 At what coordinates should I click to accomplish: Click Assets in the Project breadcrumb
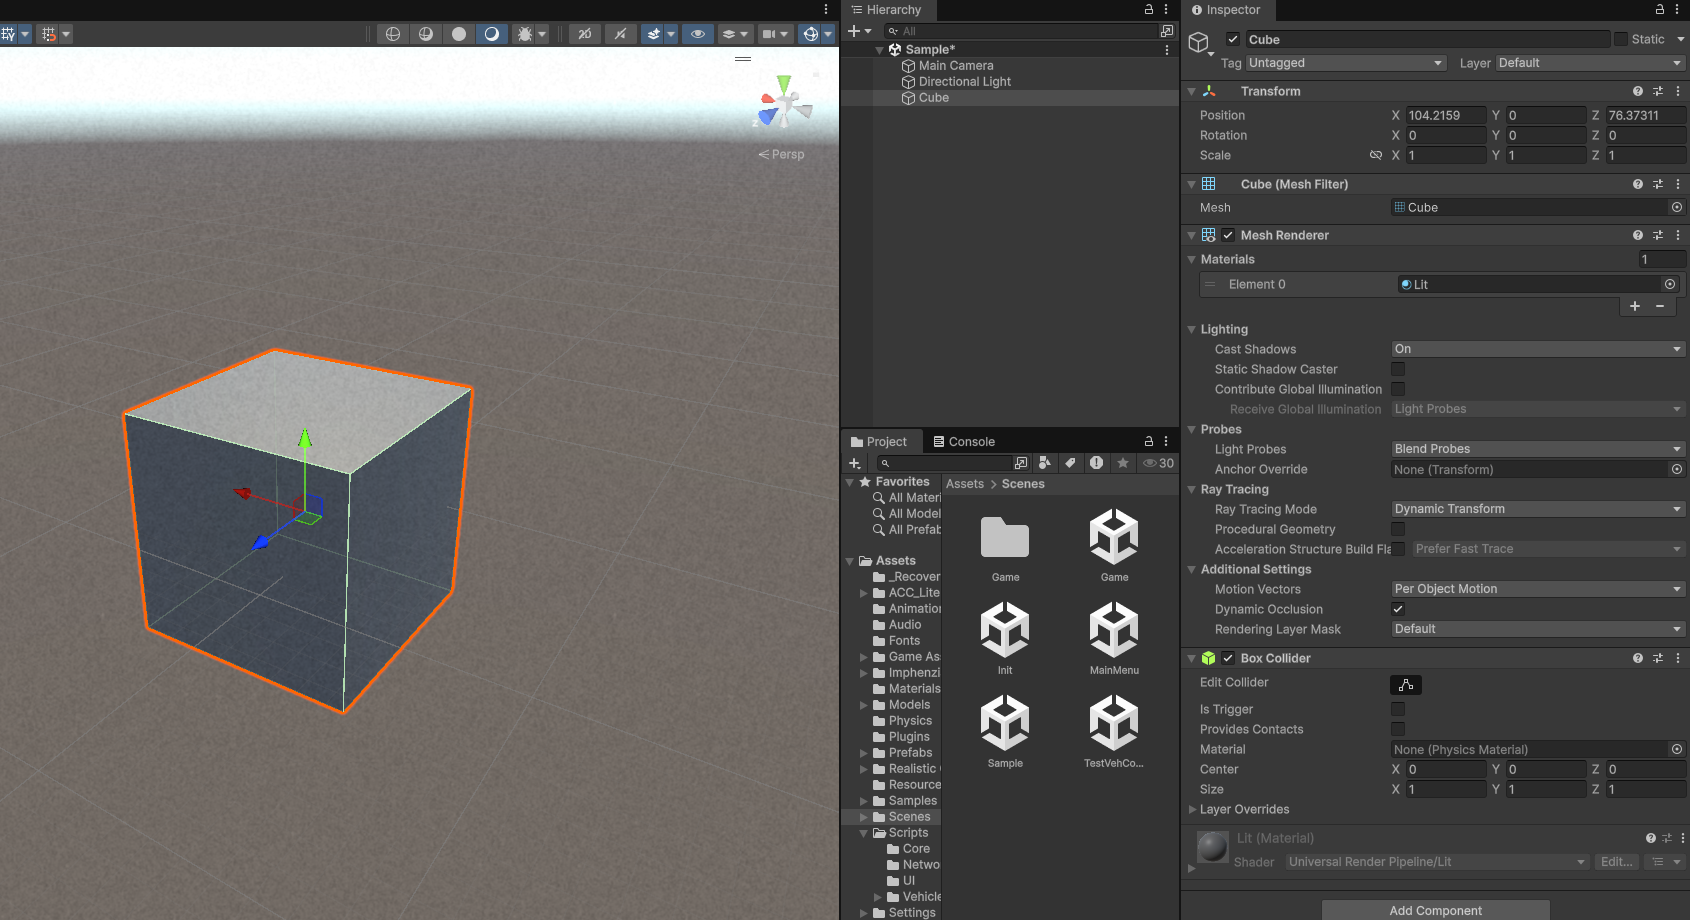point(965,484)
